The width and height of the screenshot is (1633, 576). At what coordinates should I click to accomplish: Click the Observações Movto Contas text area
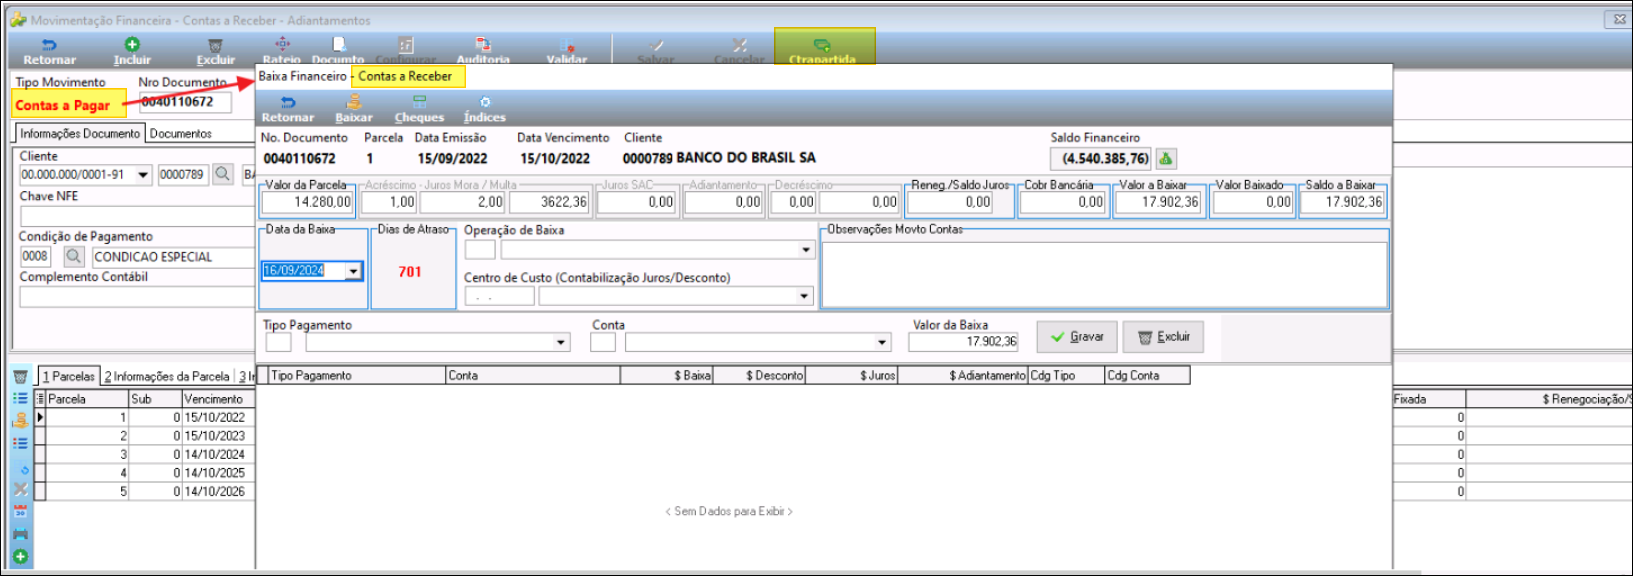click(x=1104, y=272)
